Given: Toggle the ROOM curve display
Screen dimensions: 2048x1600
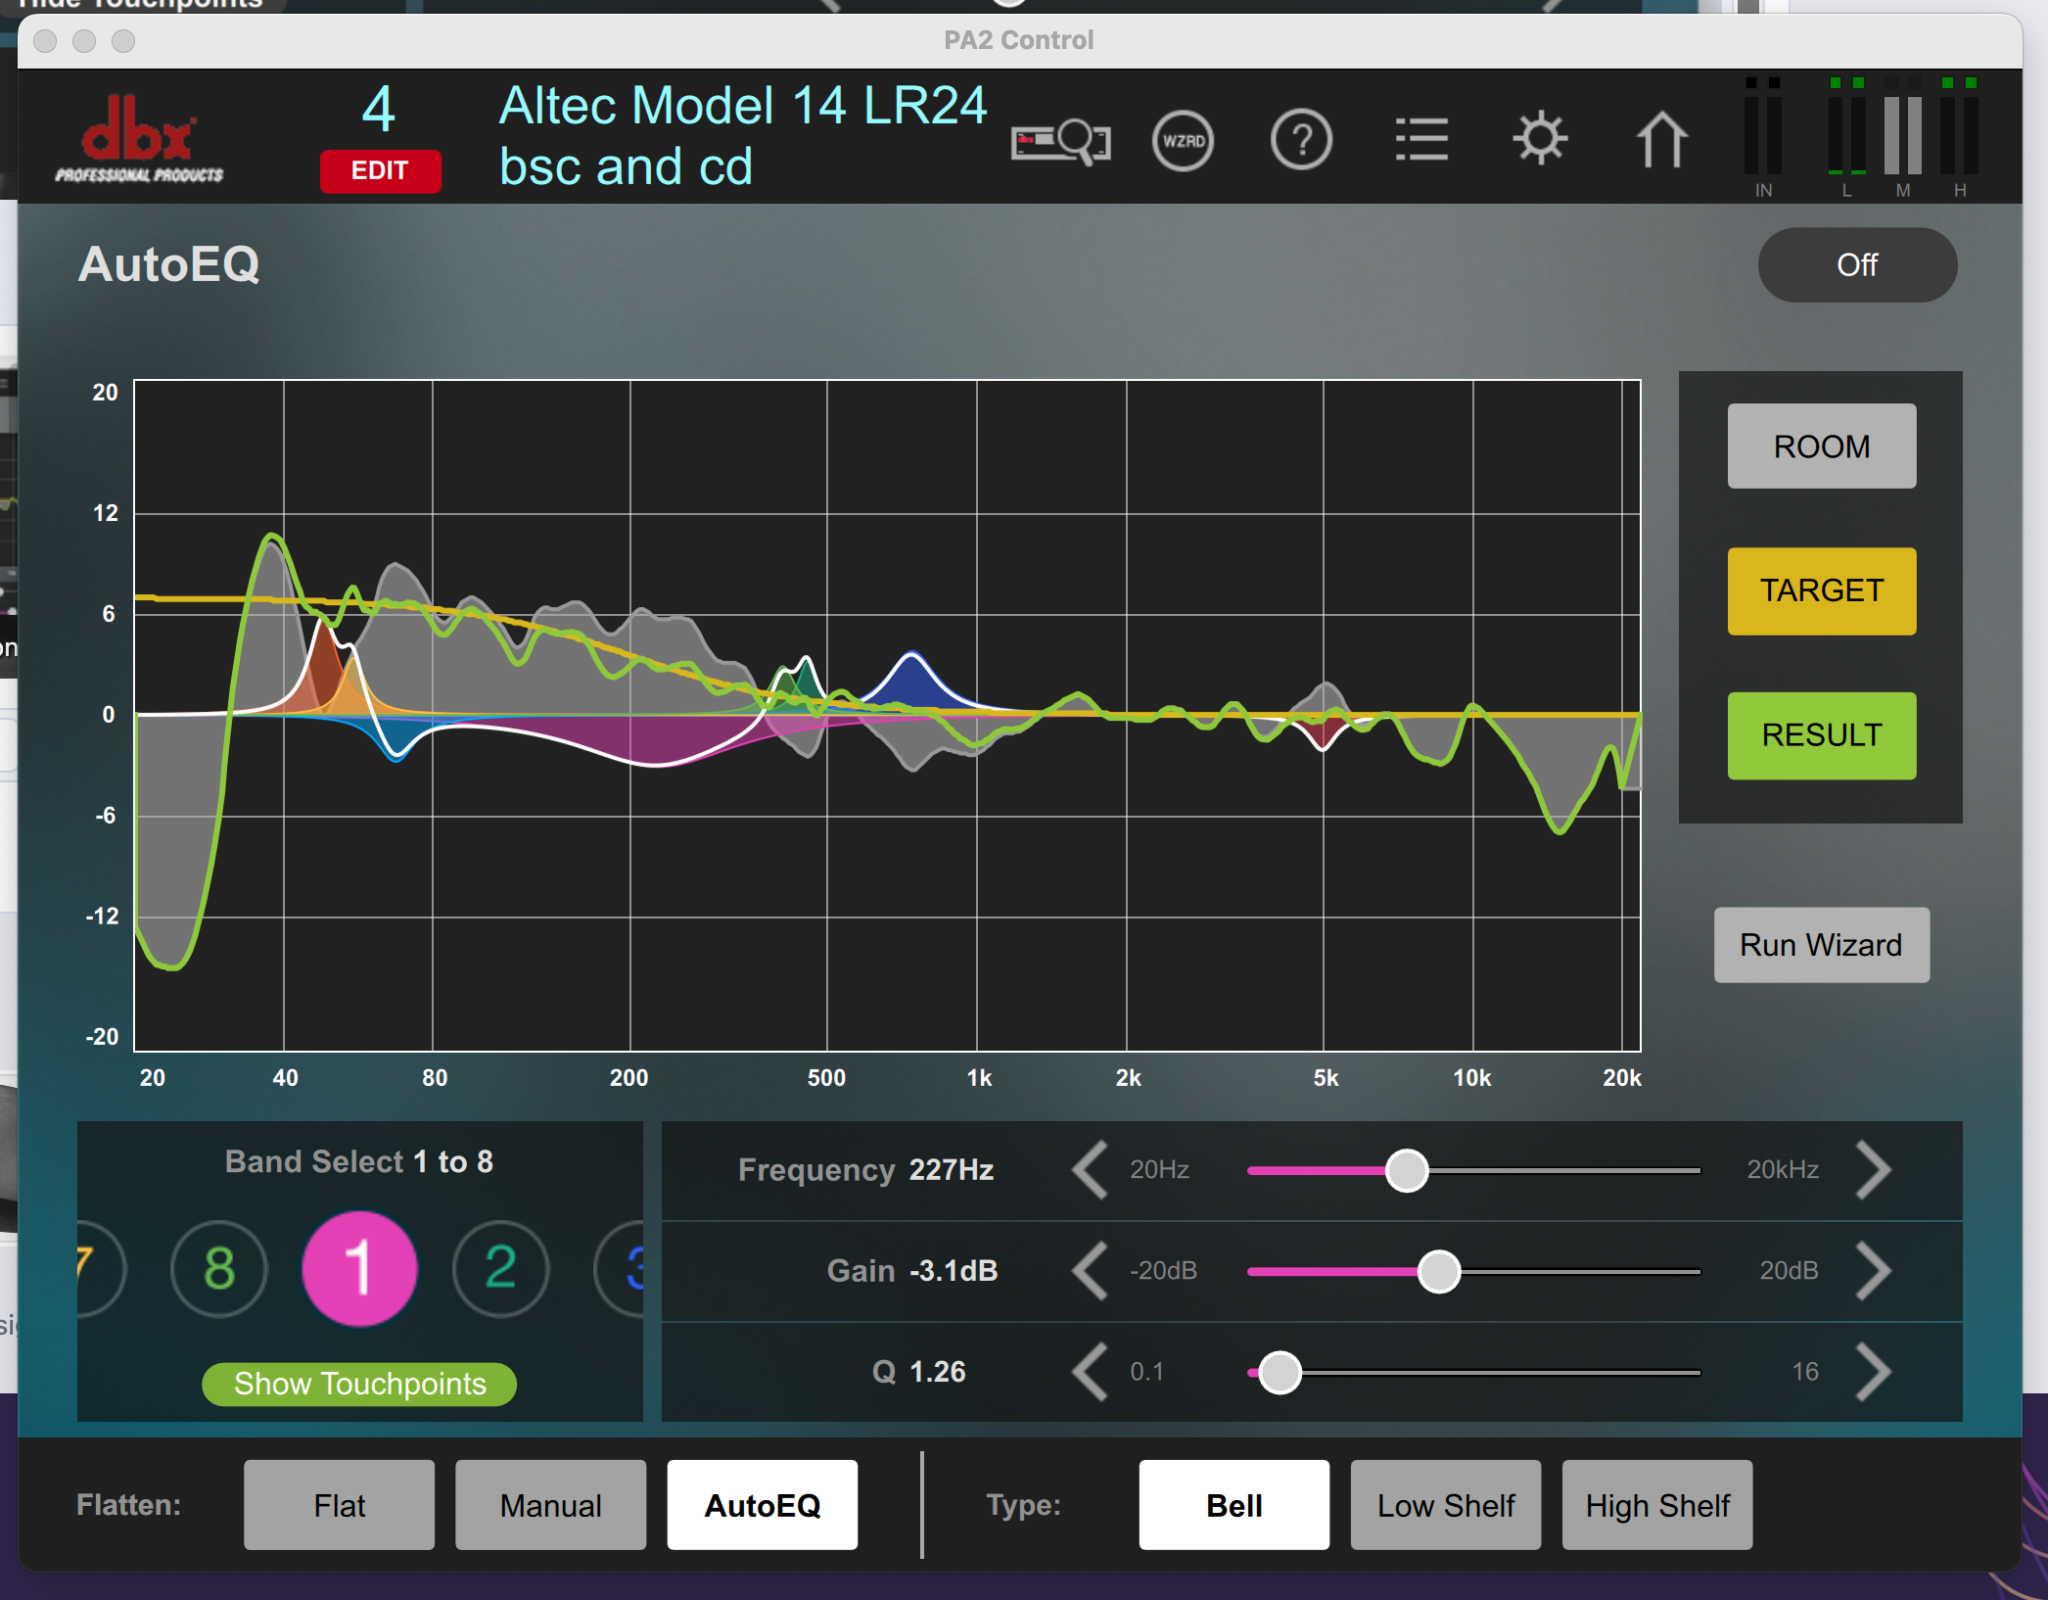Looking at the screenshot, I should (x=1821, y=446).
